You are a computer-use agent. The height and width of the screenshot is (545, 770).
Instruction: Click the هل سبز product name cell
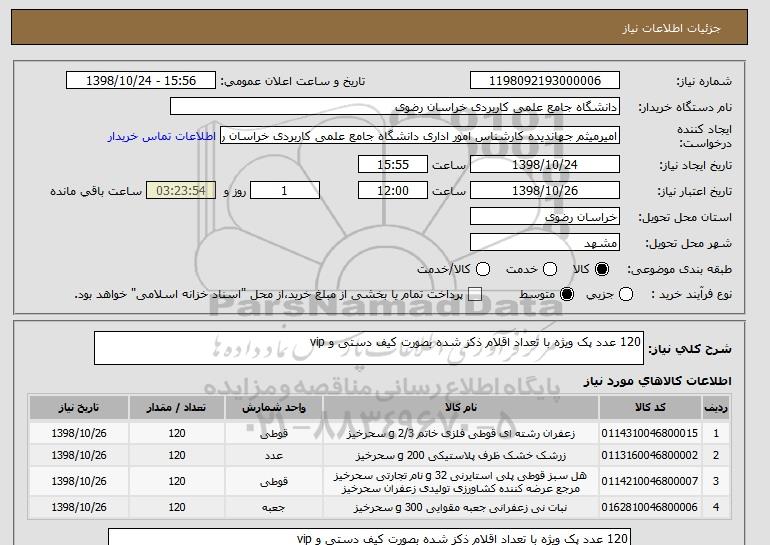coord(461,482)
